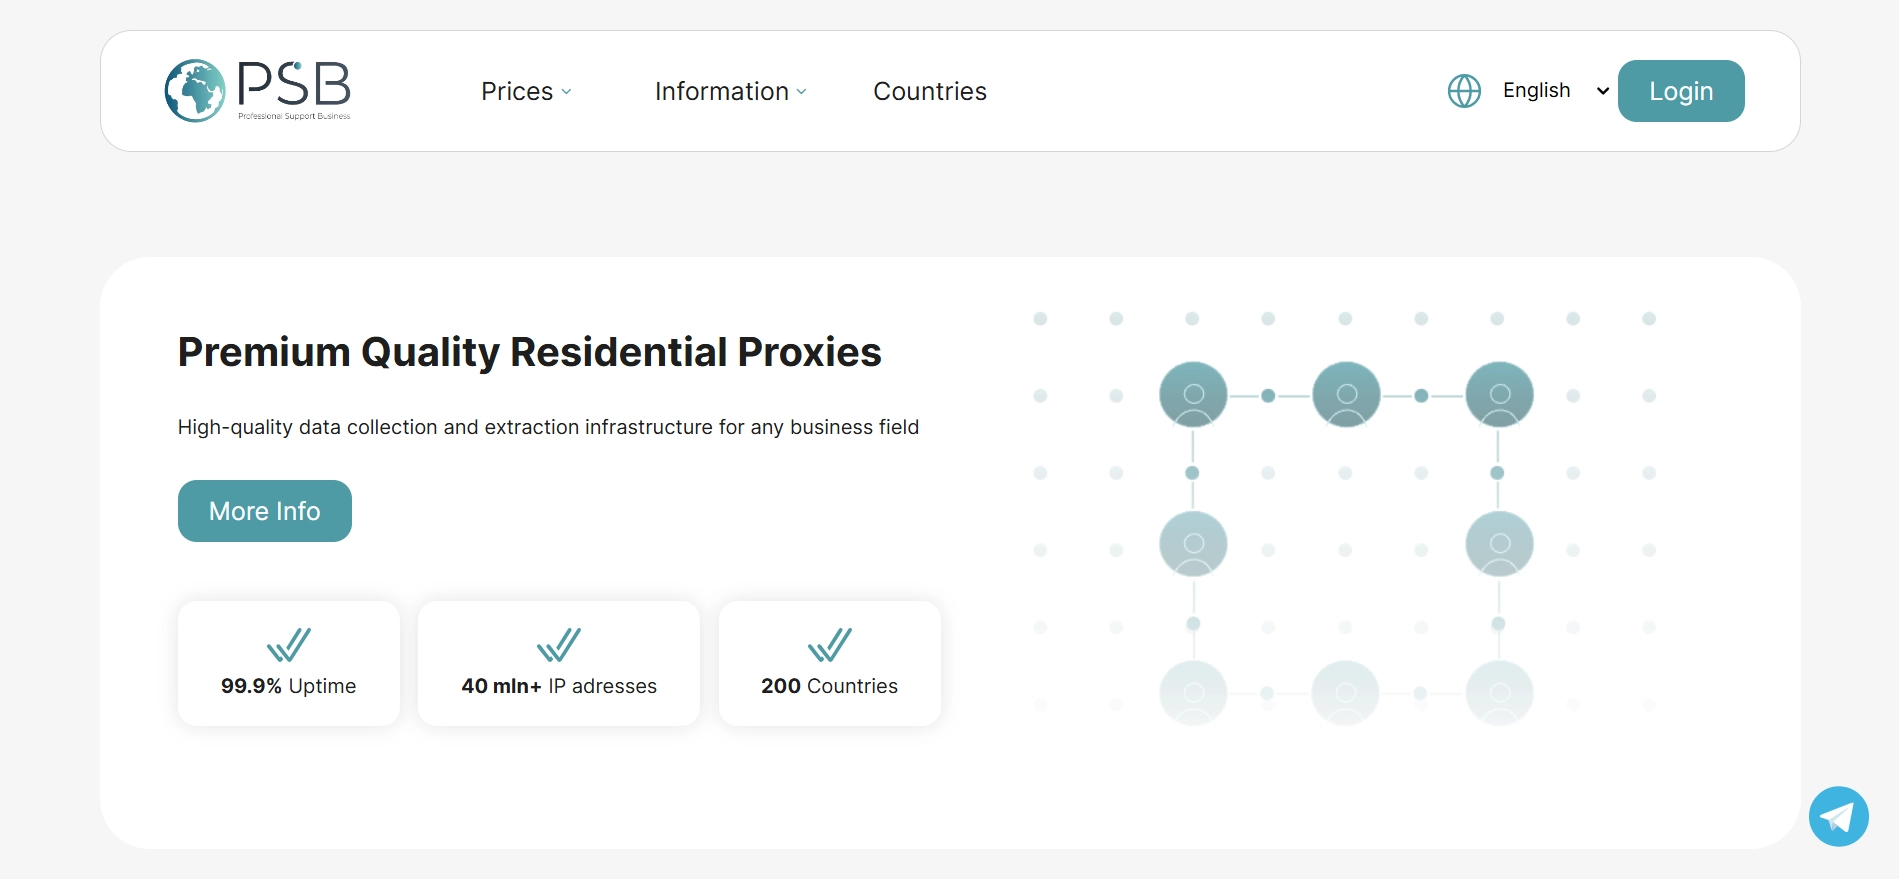Open the Telegram chat bubble
Viewport: 1899px width, 879px height.
(1838, 816)
